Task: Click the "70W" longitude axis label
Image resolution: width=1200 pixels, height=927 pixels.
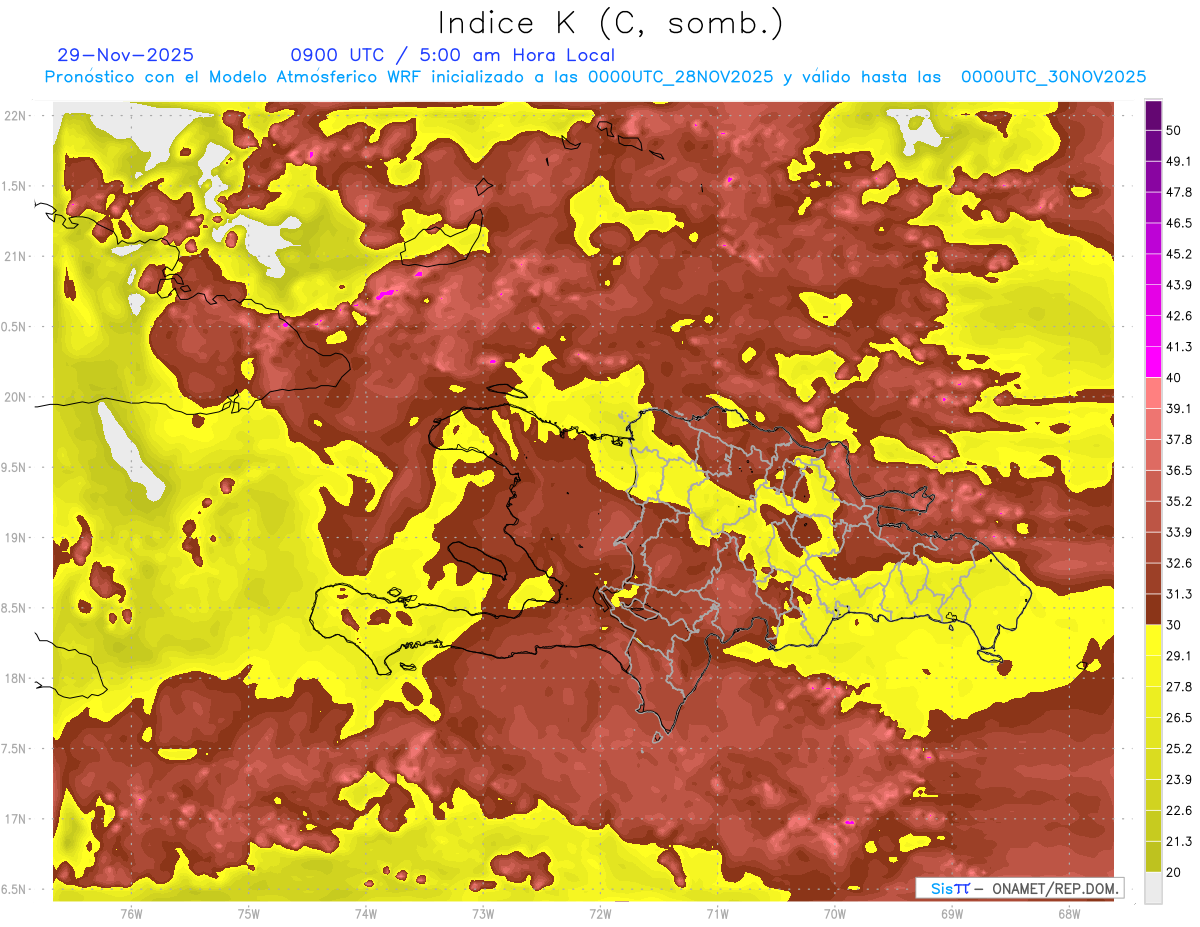Action: tap(835, 914)
